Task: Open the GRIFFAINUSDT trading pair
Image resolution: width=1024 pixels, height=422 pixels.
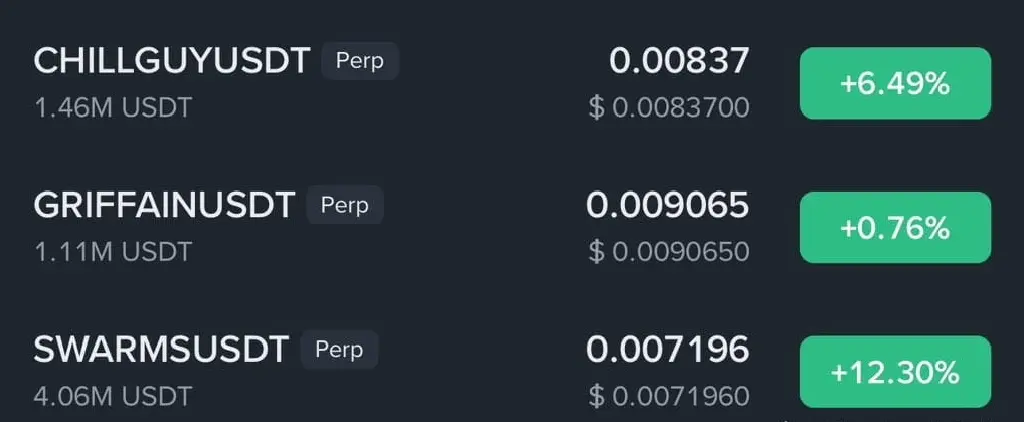Action: click(512, 228)
